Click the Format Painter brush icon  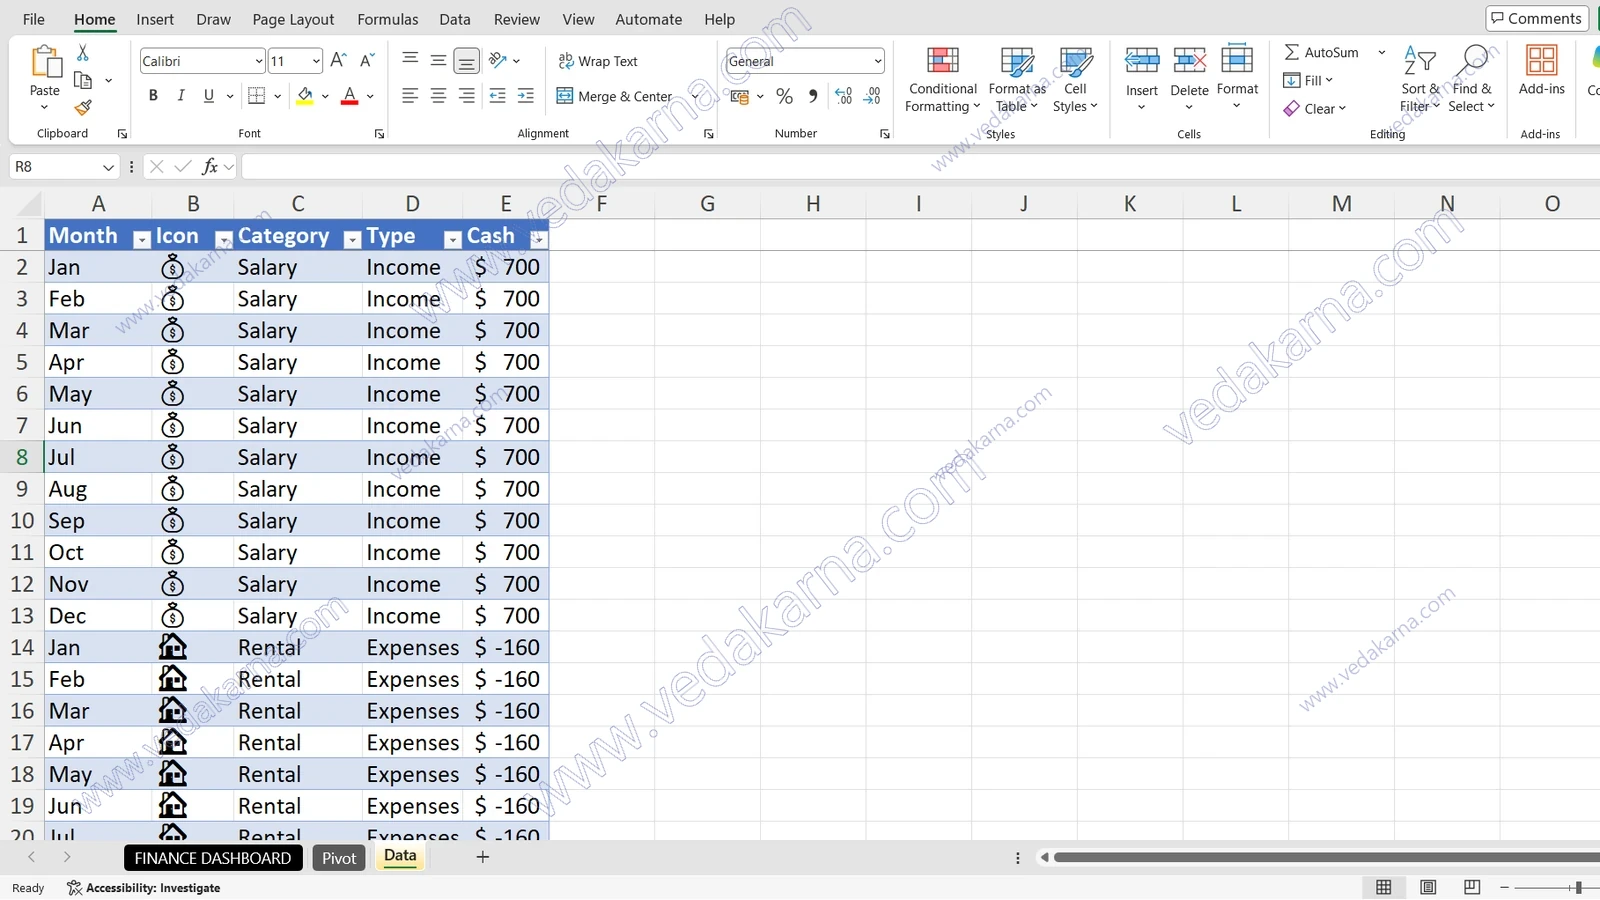[x=83, y=107]
